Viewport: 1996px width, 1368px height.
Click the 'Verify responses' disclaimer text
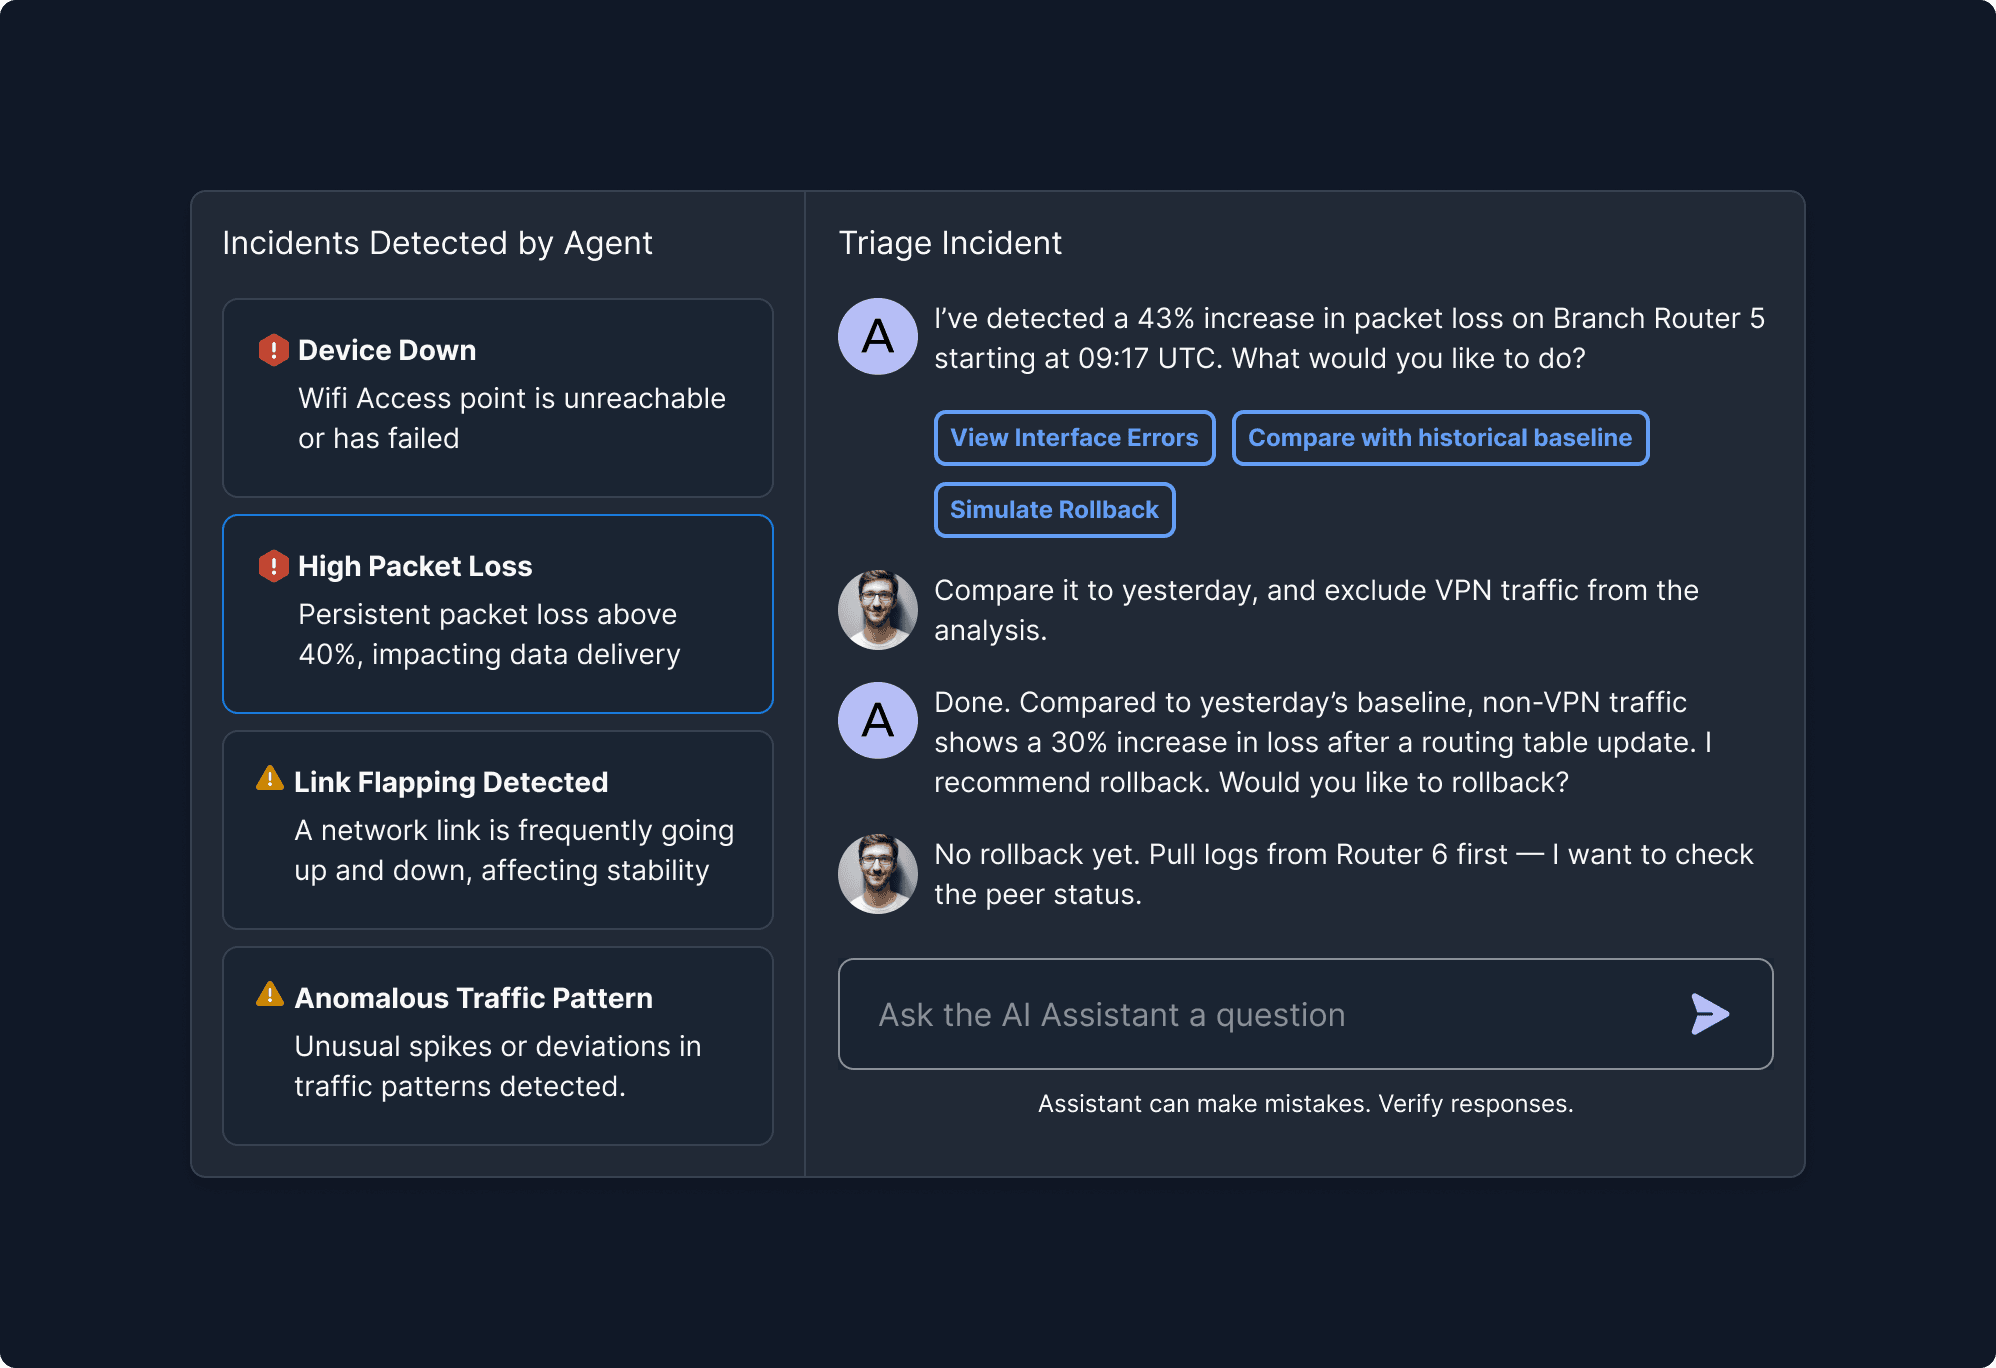click(x=1305, y=1104)
